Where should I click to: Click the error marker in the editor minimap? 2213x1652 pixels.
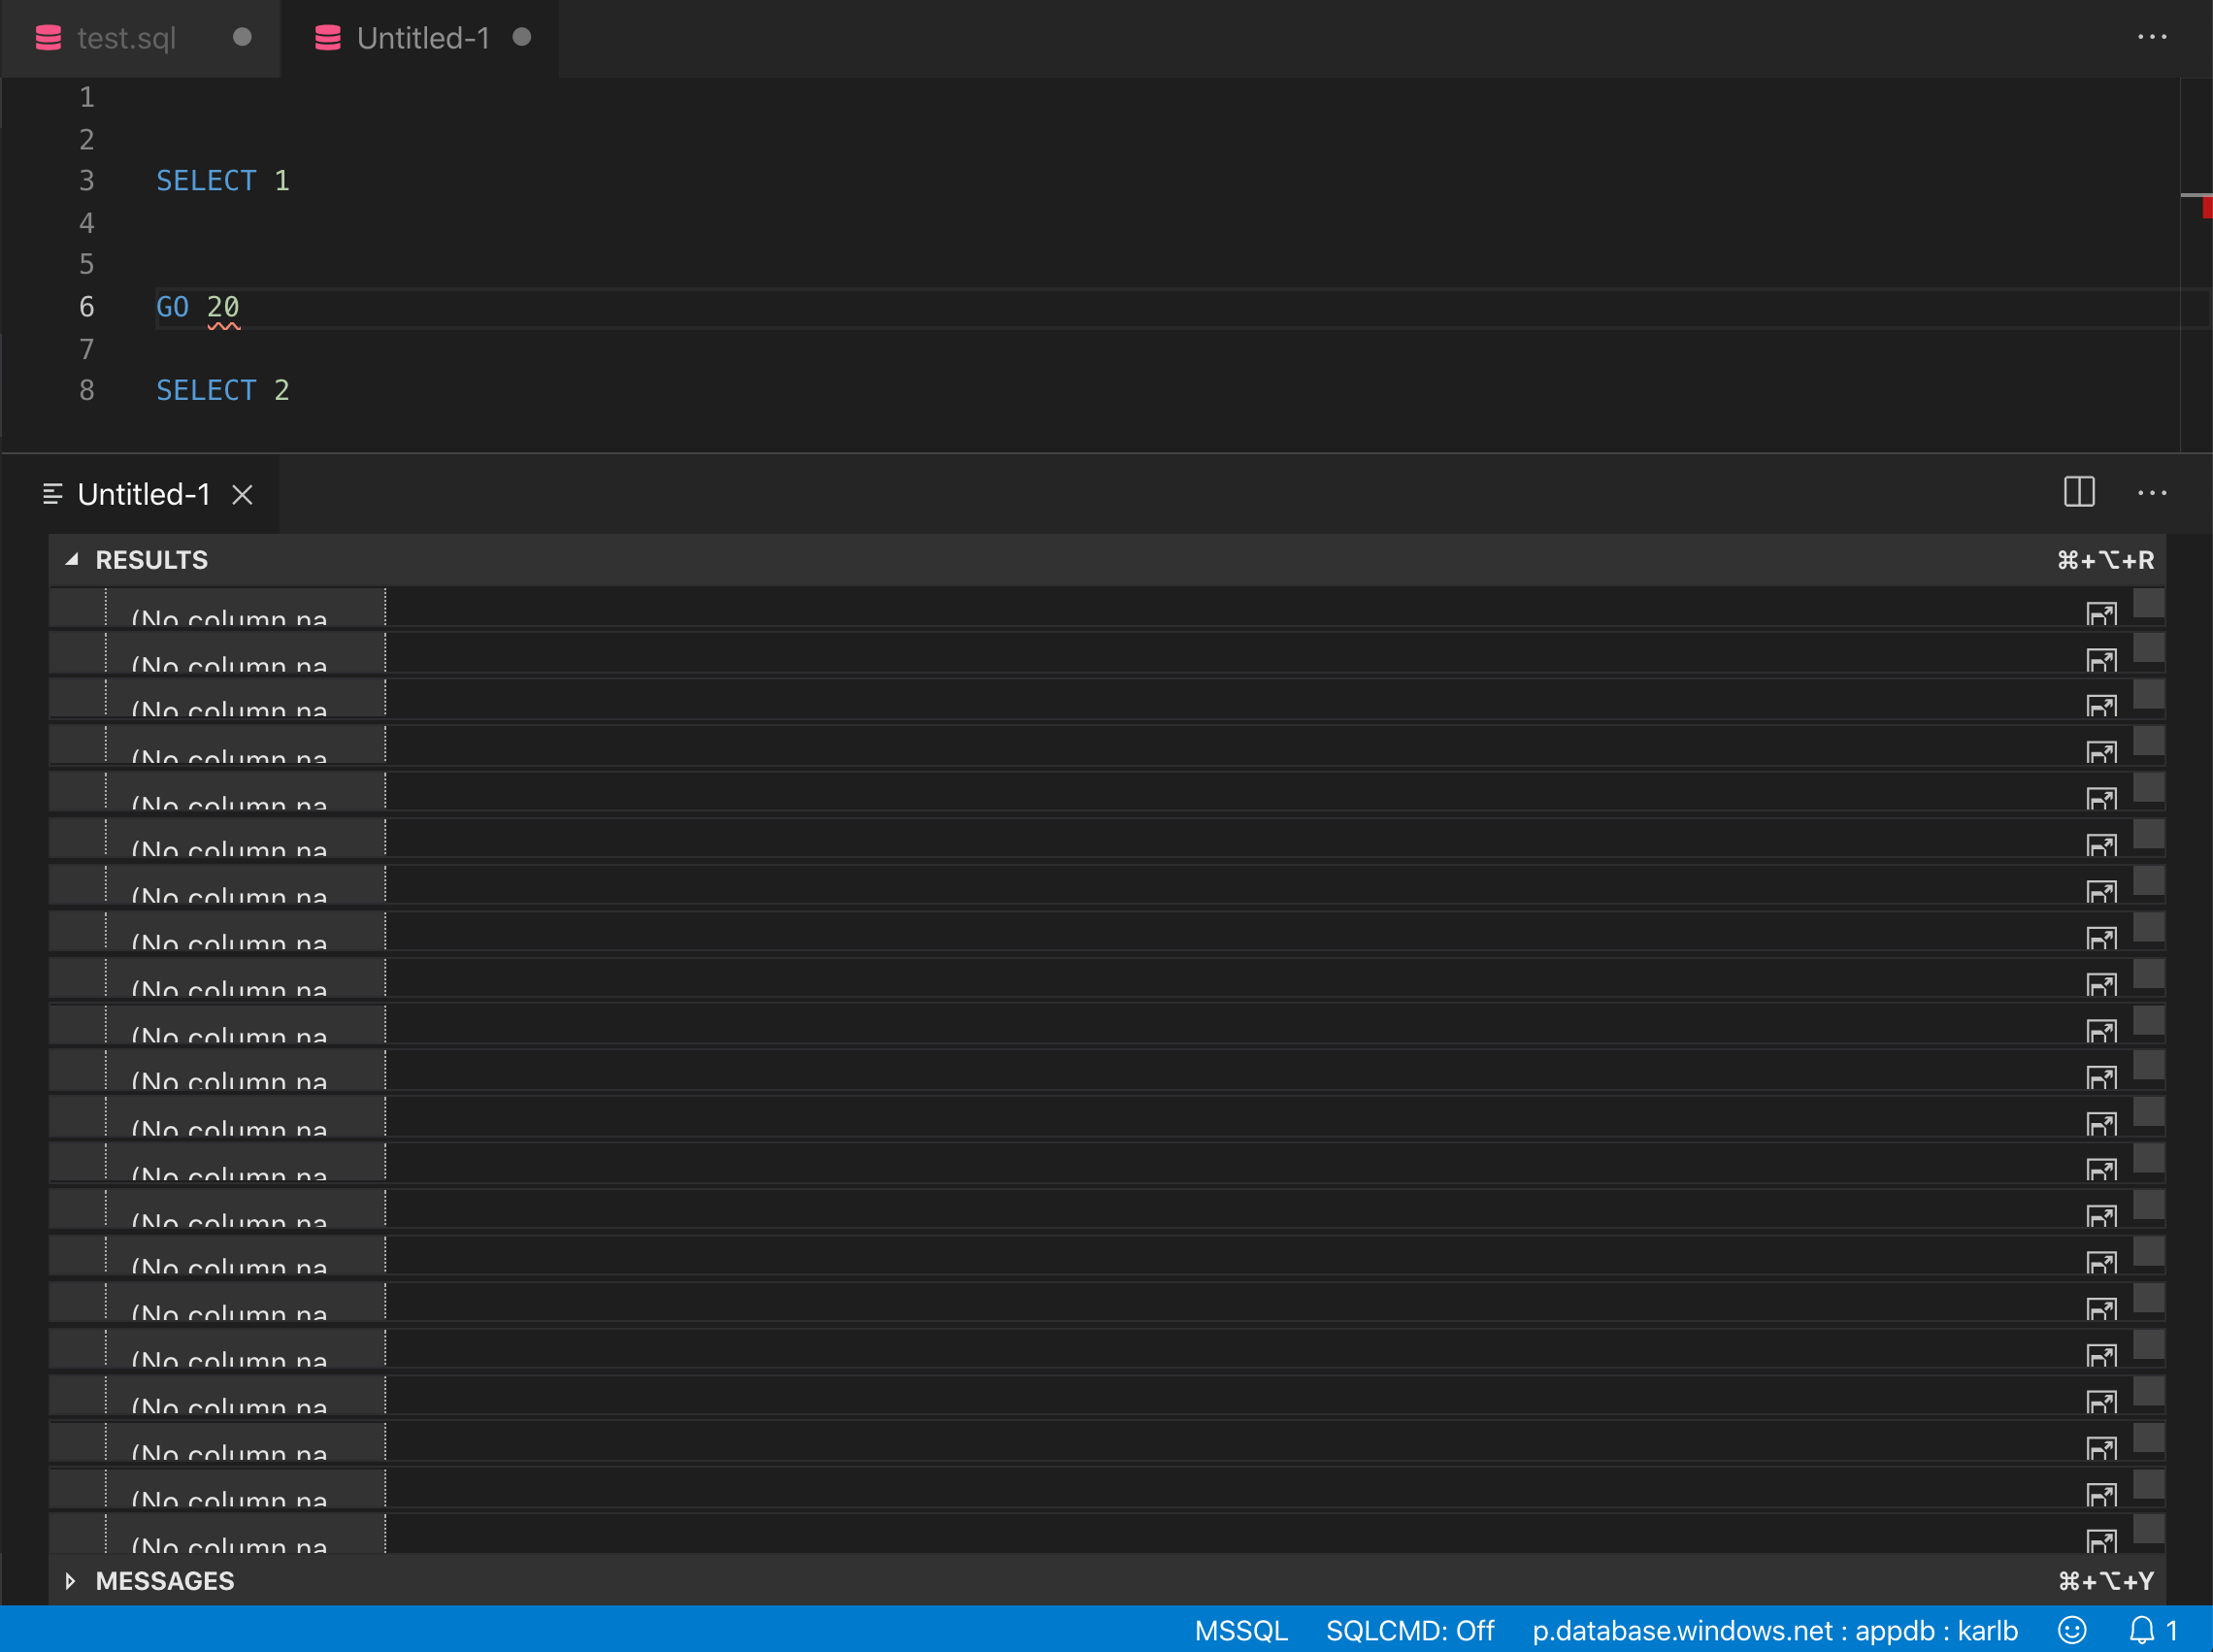click(x=2206, y=207)
